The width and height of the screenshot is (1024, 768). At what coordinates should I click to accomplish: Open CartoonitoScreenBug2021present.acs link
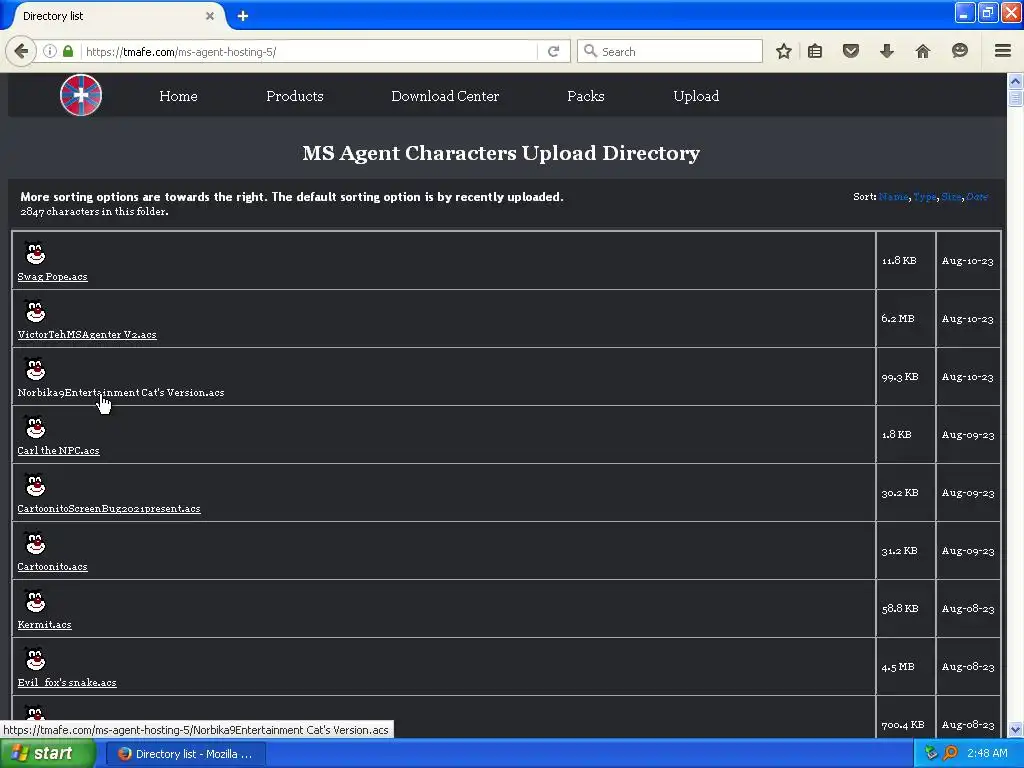[109, 509]
